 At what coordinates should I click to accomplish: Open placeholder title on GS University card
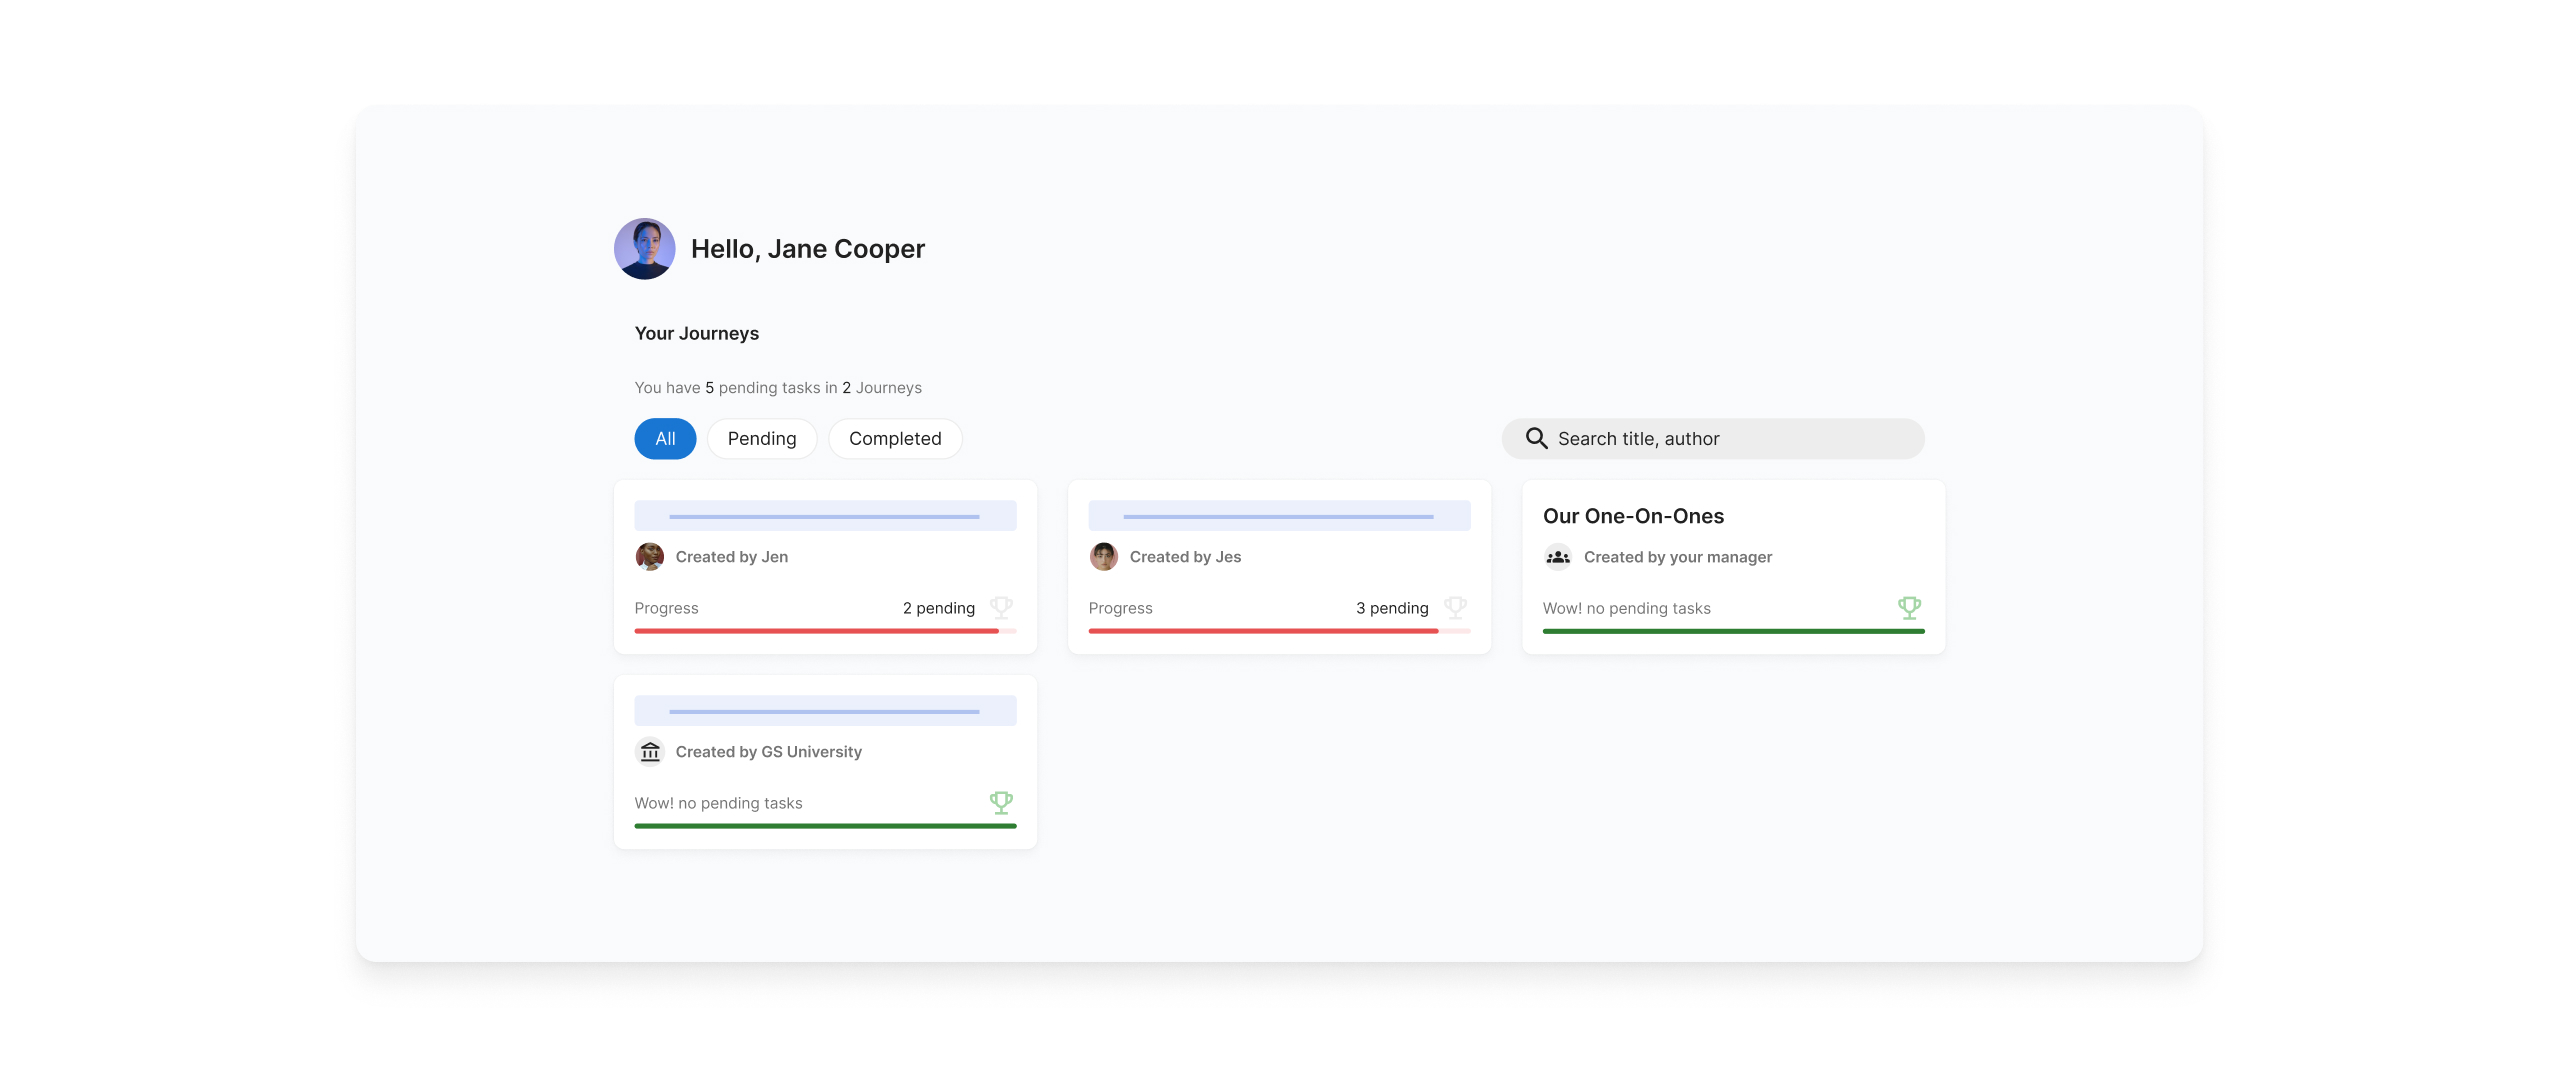click(825, 711)
